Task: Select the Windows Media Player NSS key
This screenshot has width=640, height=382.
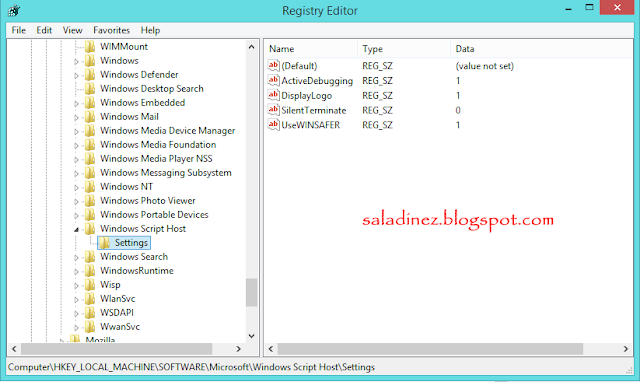Action: click(156, 159)
